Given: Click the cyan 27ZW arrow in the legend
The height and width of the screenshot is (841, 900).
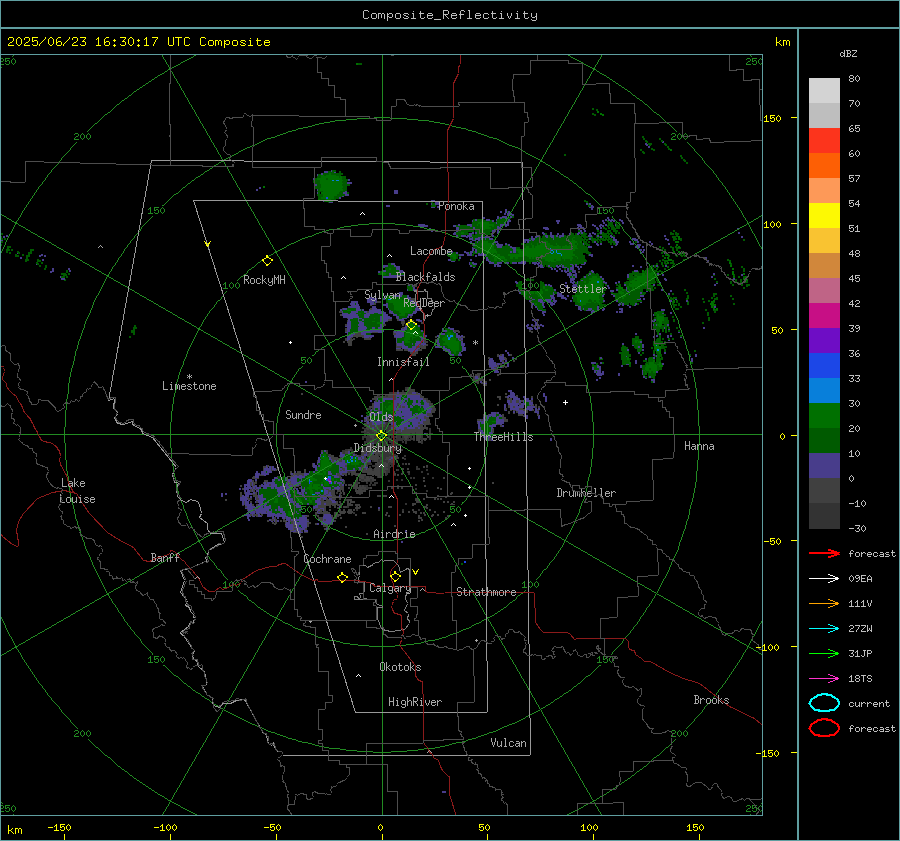Looking at the screenshot, I should pyautogui.click(x=824, y=629).
